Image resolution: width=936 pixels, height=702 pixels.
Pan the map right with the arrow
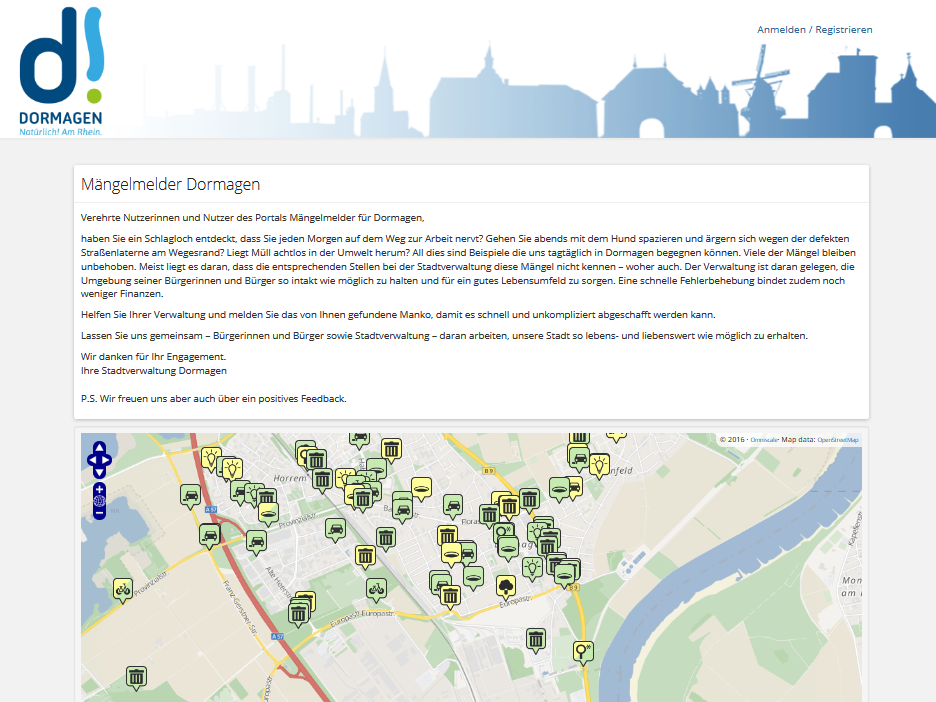pyautogui.click(x=106, y=460)
